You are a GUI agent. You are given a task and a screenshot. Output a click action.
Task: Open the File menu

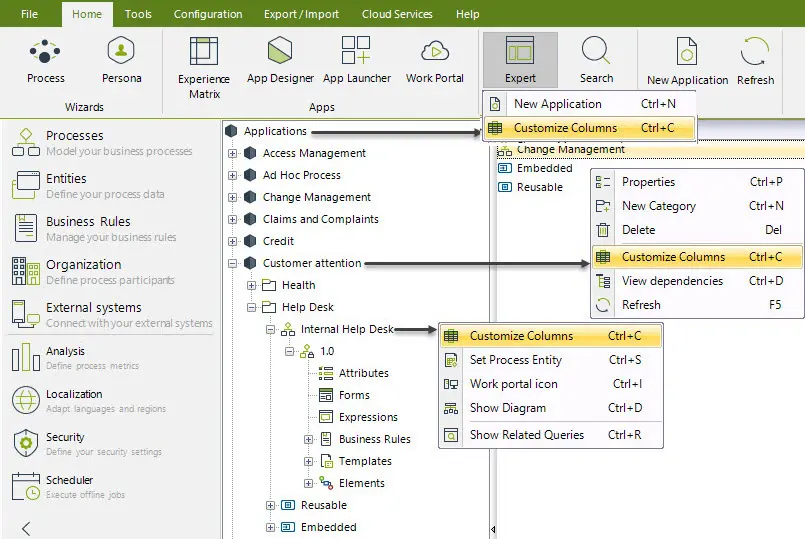point(29,14)
